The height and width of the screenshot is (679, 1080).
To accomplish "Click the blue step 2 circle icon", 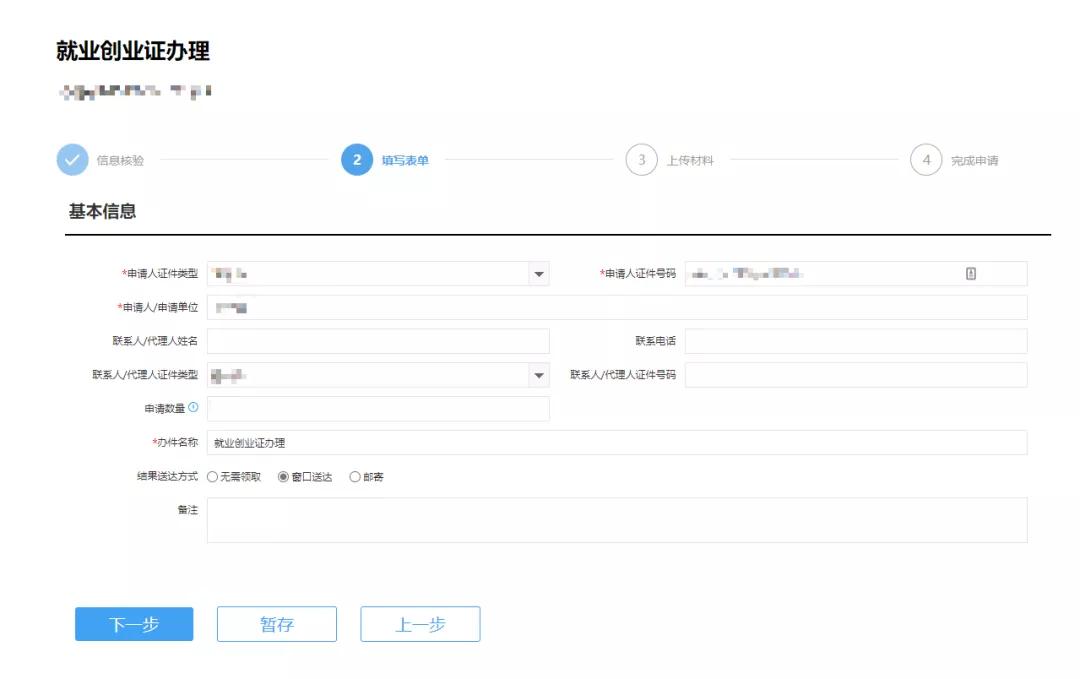I will coord(356,159).
